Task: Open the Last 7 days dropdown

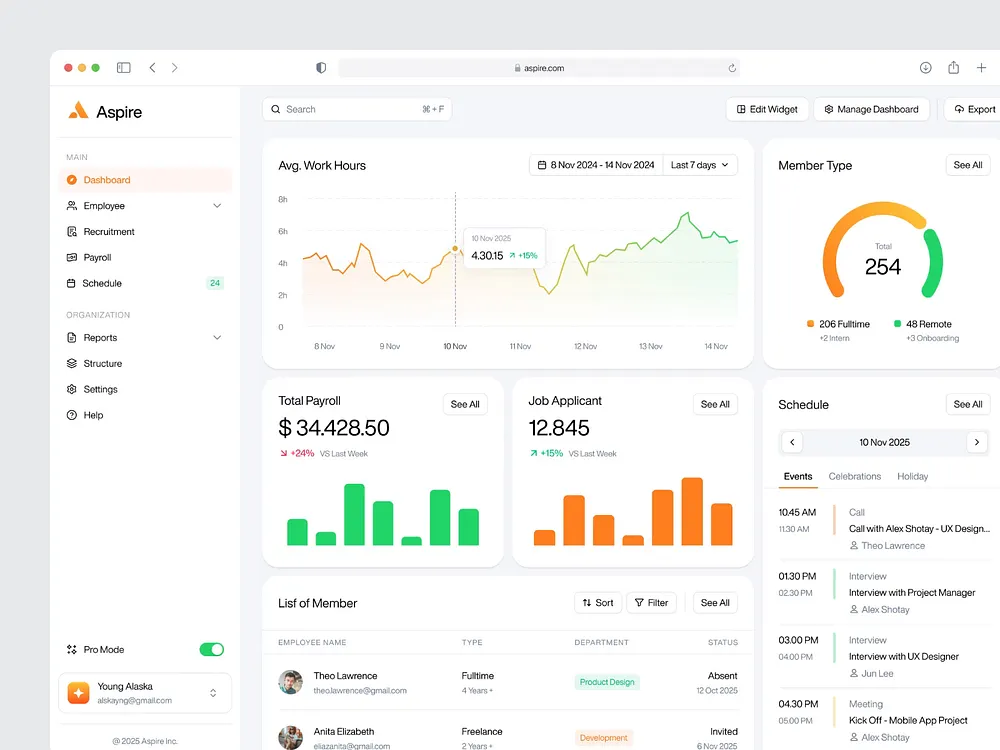Action: point(699,165)
